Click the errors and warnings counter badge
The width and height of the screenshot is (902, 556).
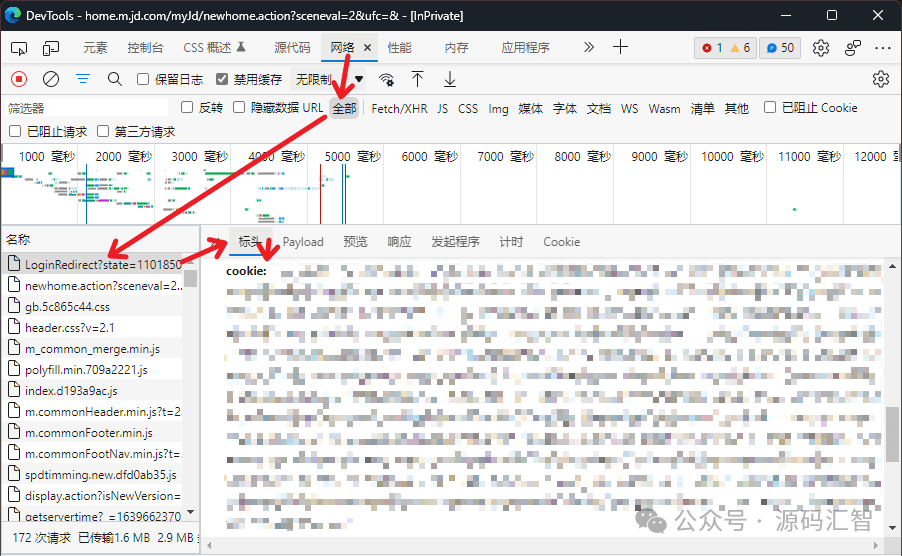pos(725,48)
